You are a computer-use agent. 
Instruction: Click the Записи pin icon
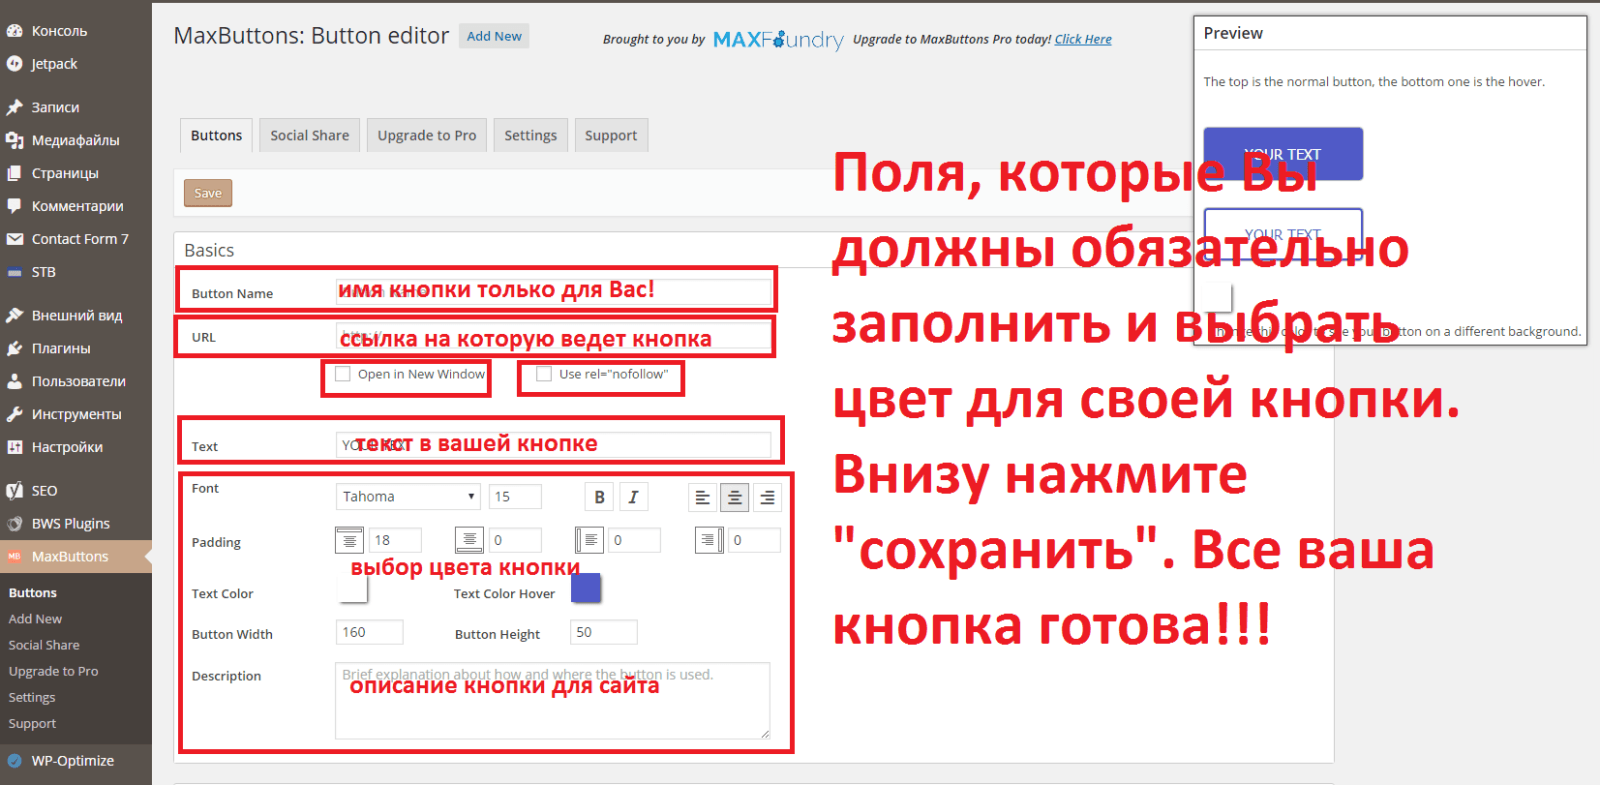click(14, 107)
